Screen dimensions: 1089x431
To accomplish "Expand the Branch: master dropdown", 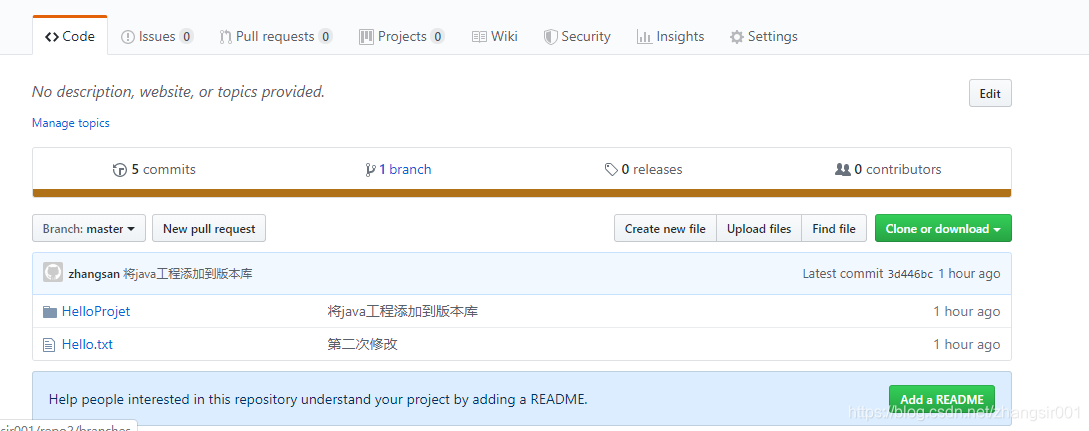I will pos(89,228).
